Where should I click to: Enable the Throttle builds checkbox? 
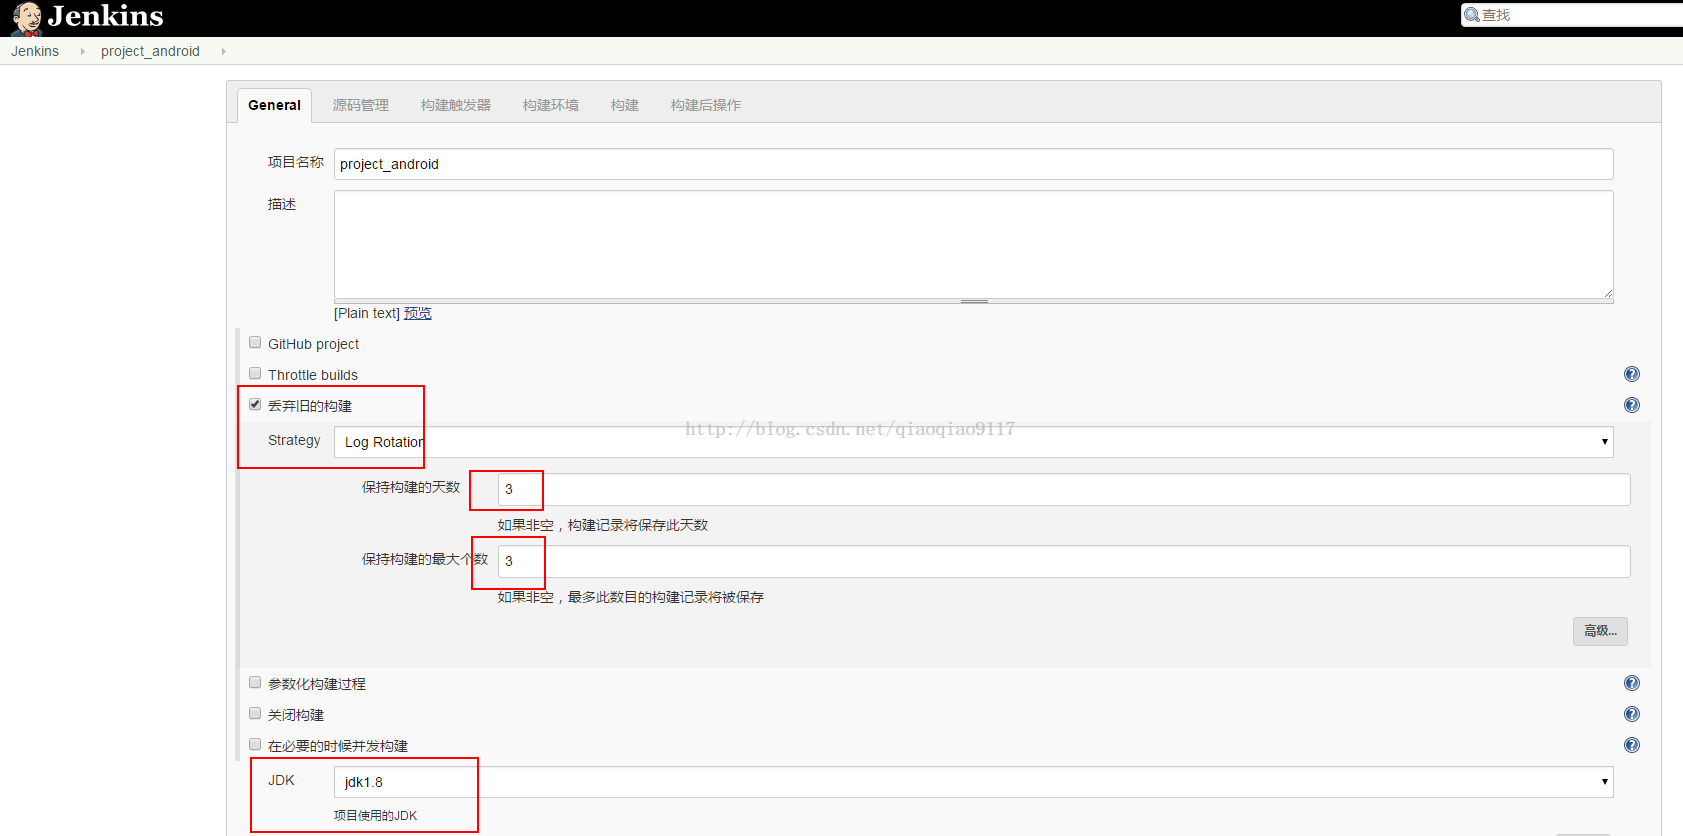pos(255,373)
